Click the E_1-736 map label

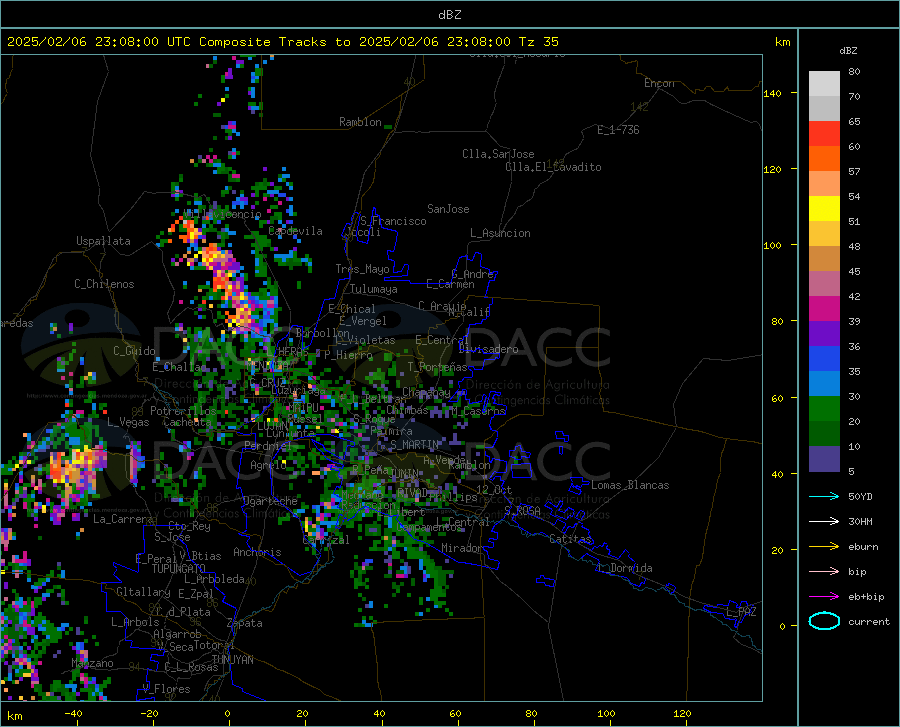pyautogui.click(x=618, y=130)
